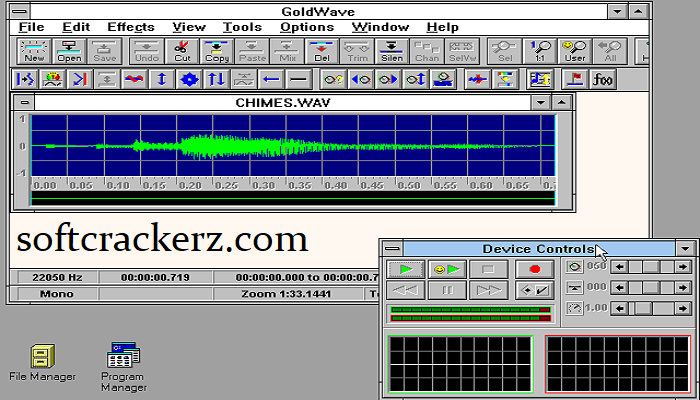700x400 pixels.
Task: Click the disc with up-down arrow icon
Action: tap(416, 79)
